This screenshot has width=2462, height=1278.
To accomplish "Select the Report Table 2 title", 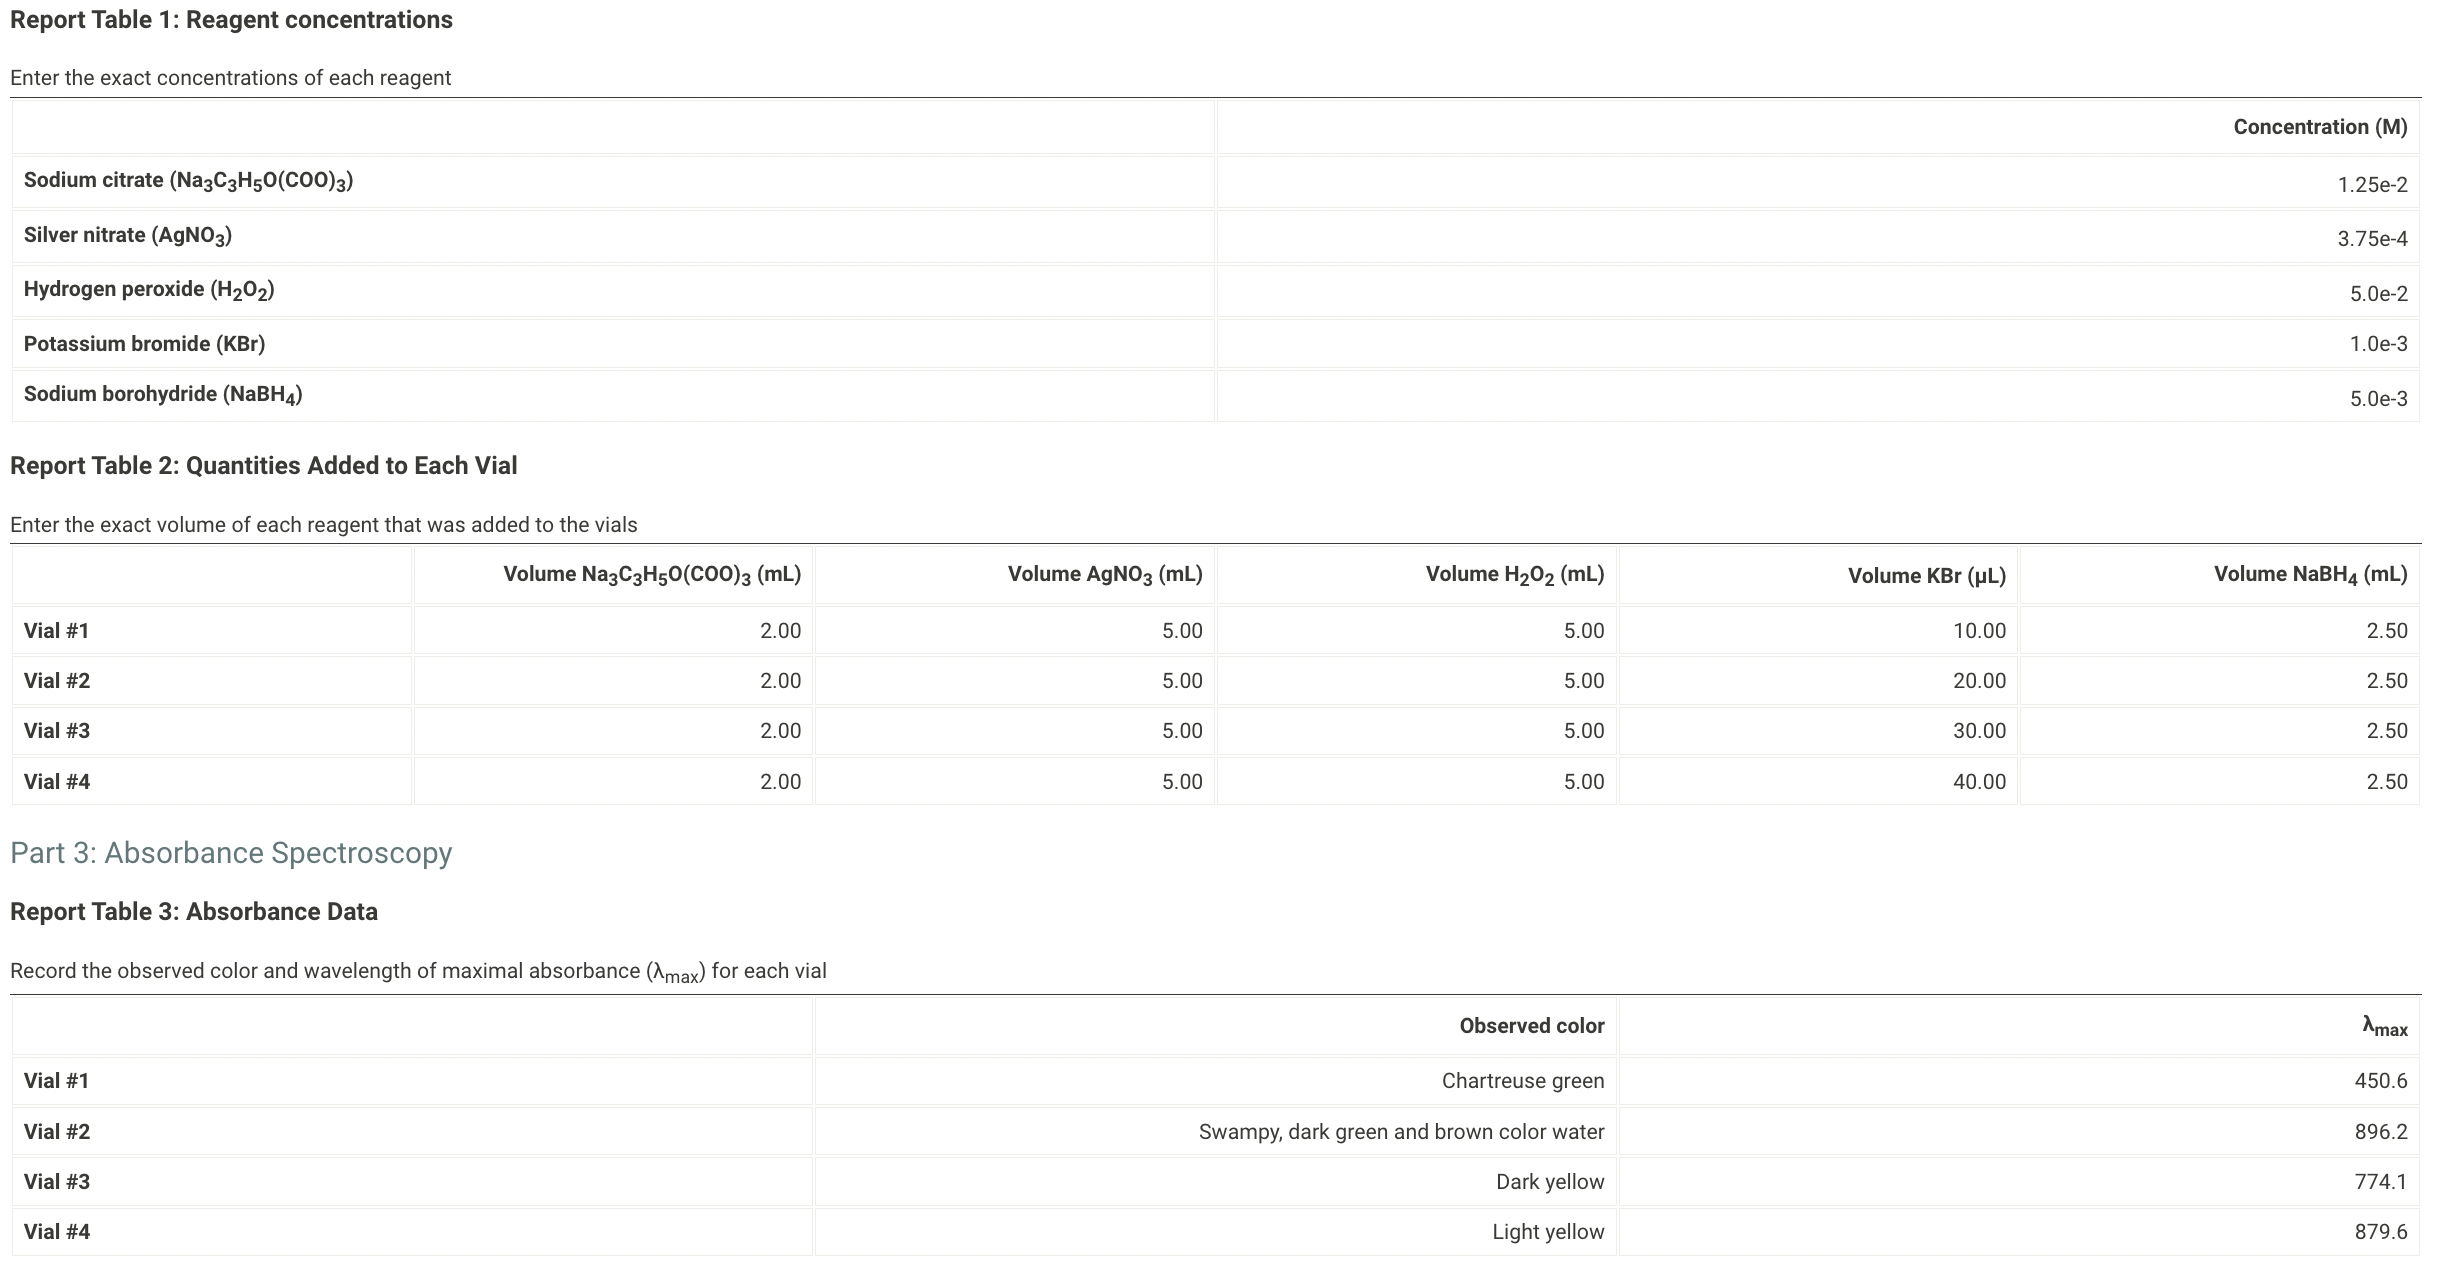I will 264,465.
